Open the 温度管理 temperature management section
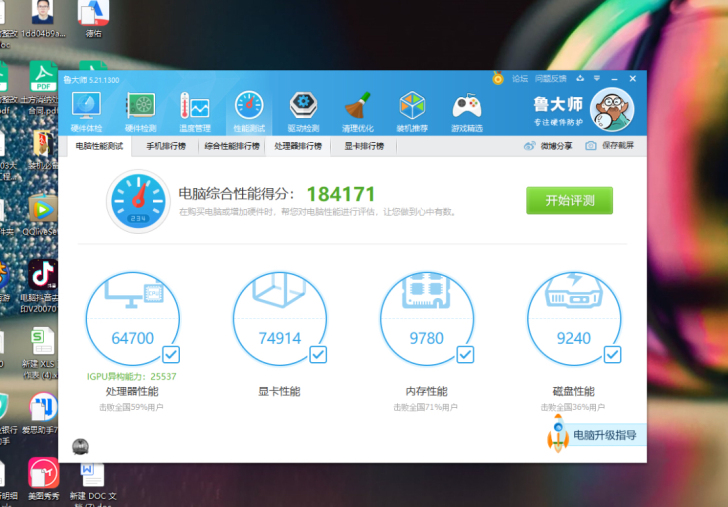 [195, 112]
